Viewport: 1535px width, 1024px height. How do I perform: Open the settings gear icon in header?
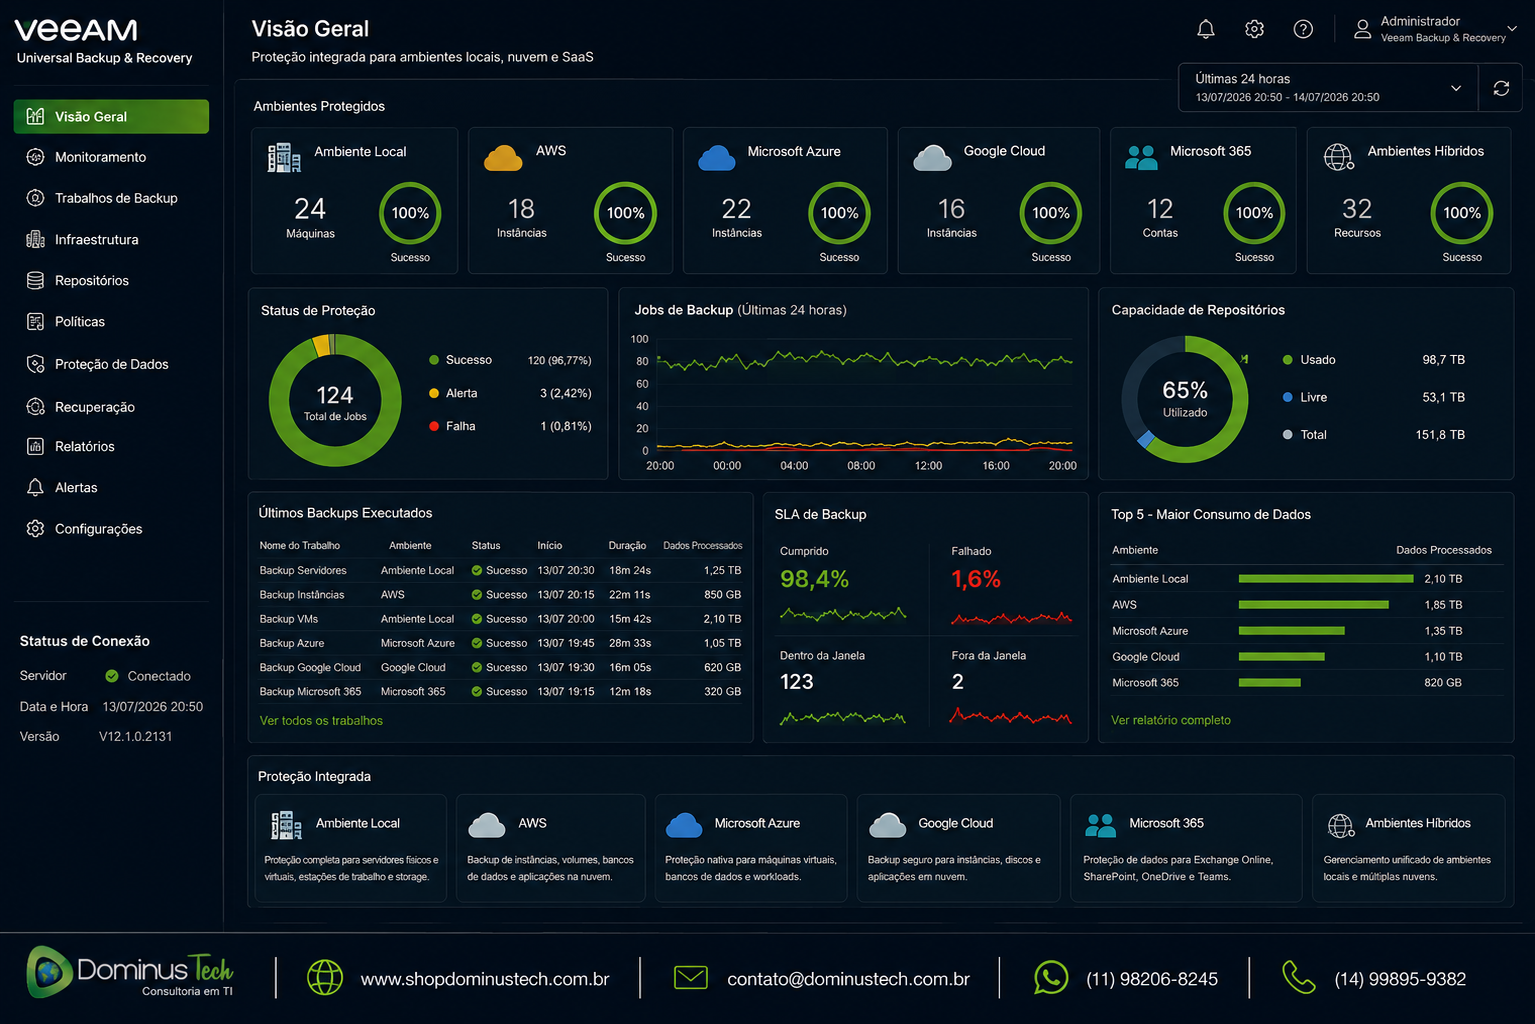coord(1254,29)
